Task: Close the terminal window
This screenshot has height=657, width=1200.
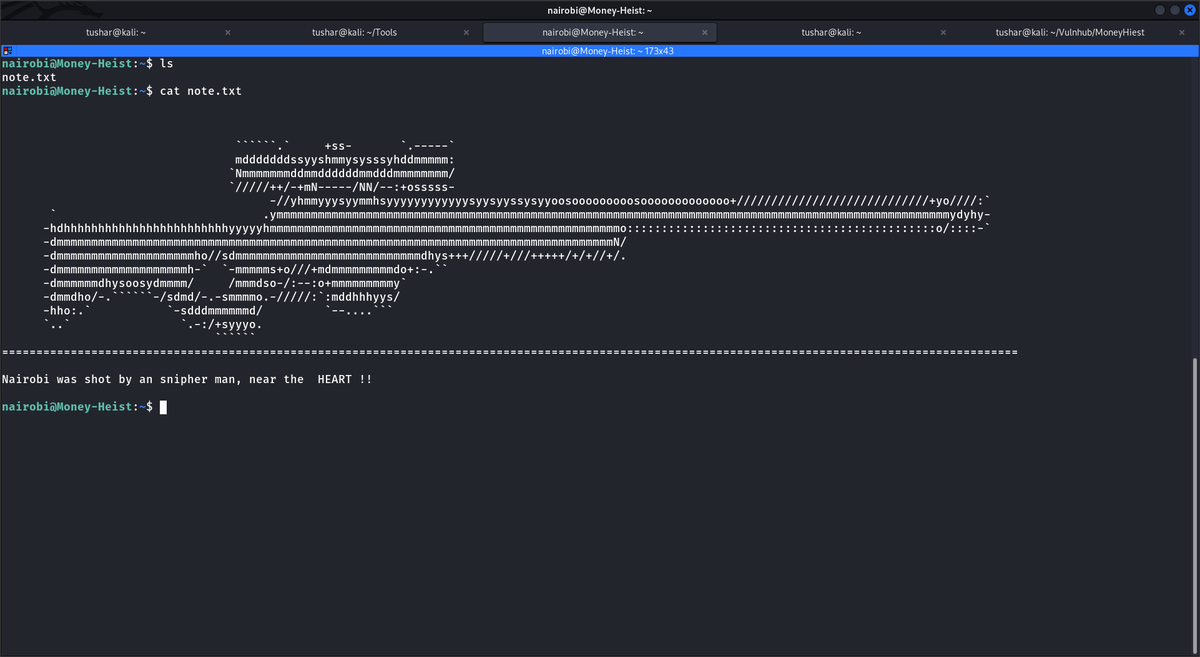Action: pos(1189,10)
